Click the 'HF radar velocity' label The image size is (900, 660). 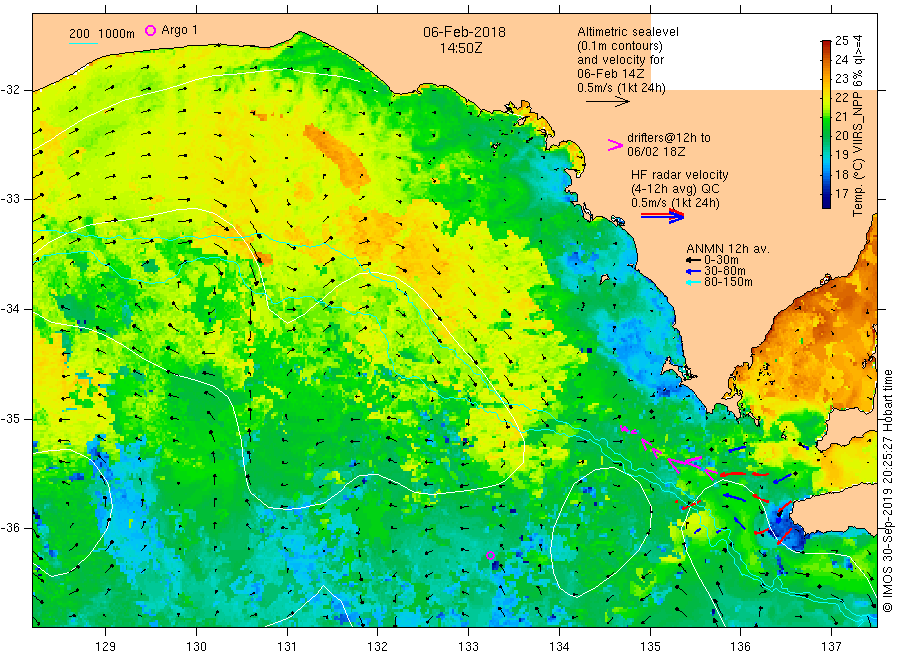click(x=680, y=175)
